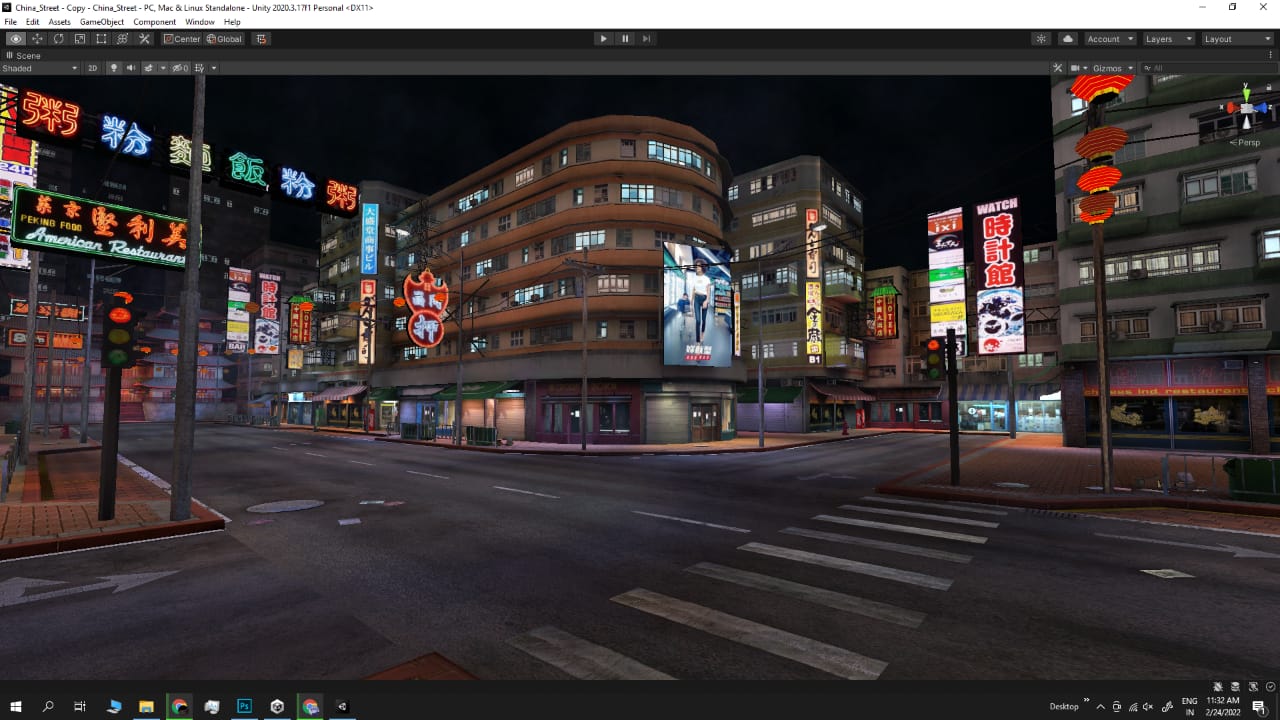
Task: Select the Rect tool
Action: pyautogui.click(x=101, y=39)
